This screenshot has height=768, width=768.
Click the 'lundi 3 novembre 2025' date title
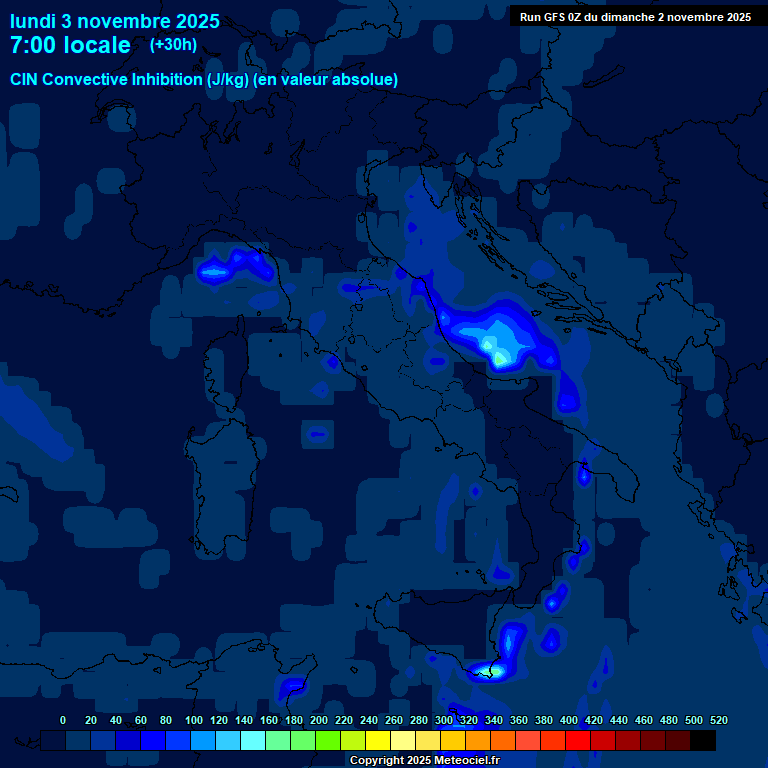(x=115, y=21)
